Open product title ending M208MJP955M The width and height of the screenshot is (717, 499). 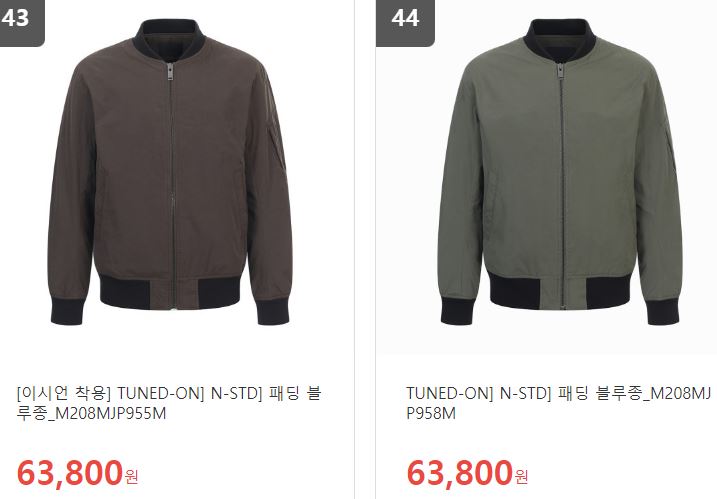(x=169, y=403)
